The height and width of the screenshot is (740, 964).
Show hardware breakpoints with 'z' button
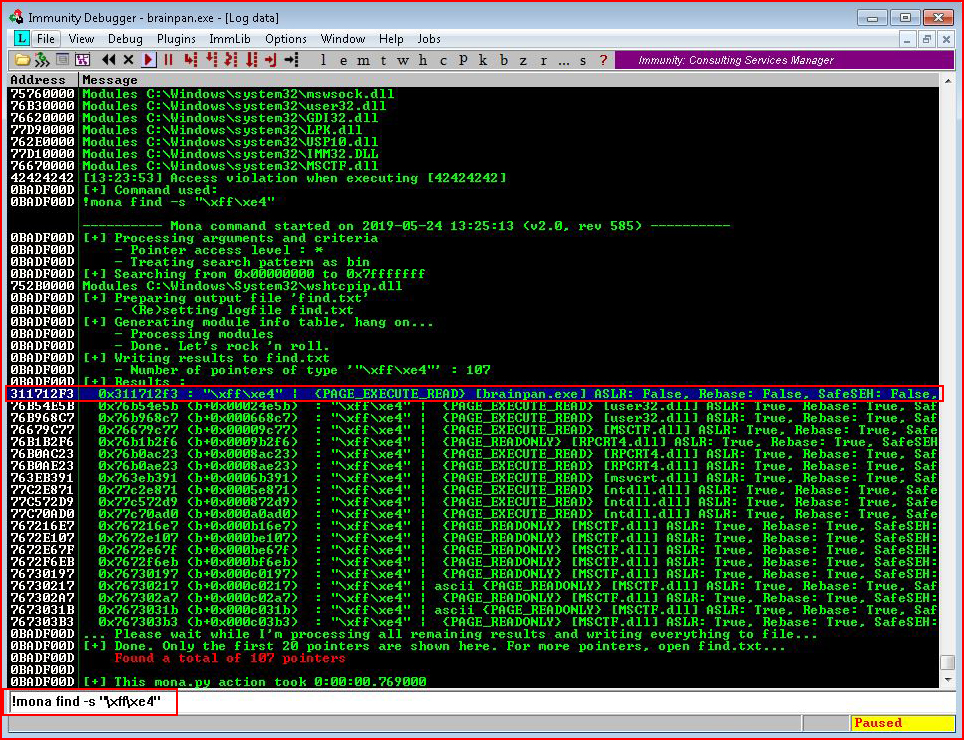(523, 60)
